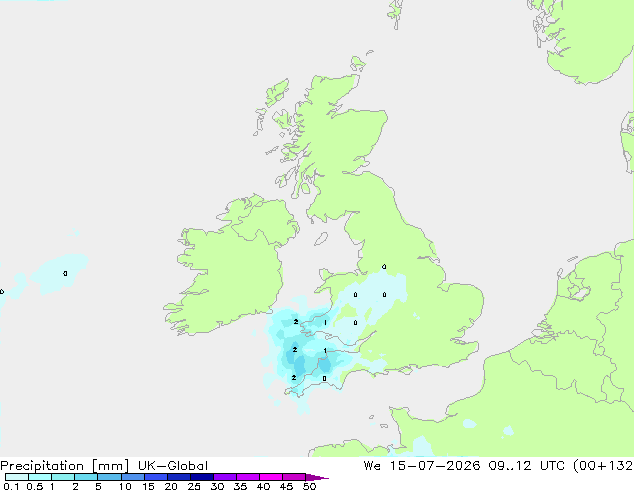The image size is (634, 490).
Task: Click the legend tick label "50"
Action: click(x=309, y=486)
